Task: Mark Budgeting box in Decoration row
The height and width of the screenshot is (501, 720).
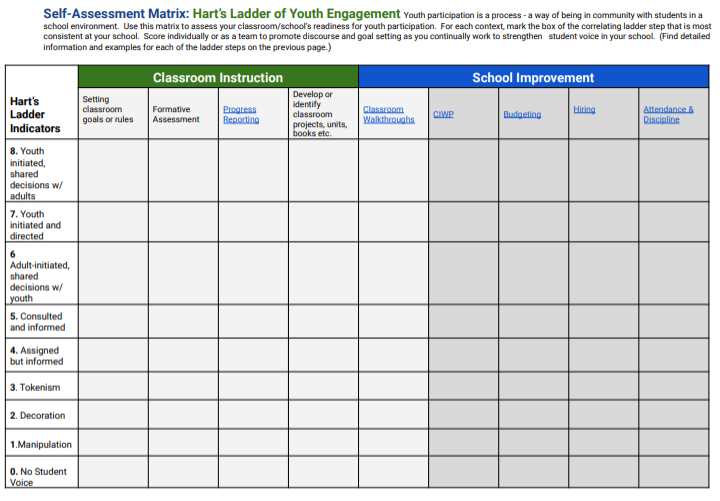Action: 534,415
